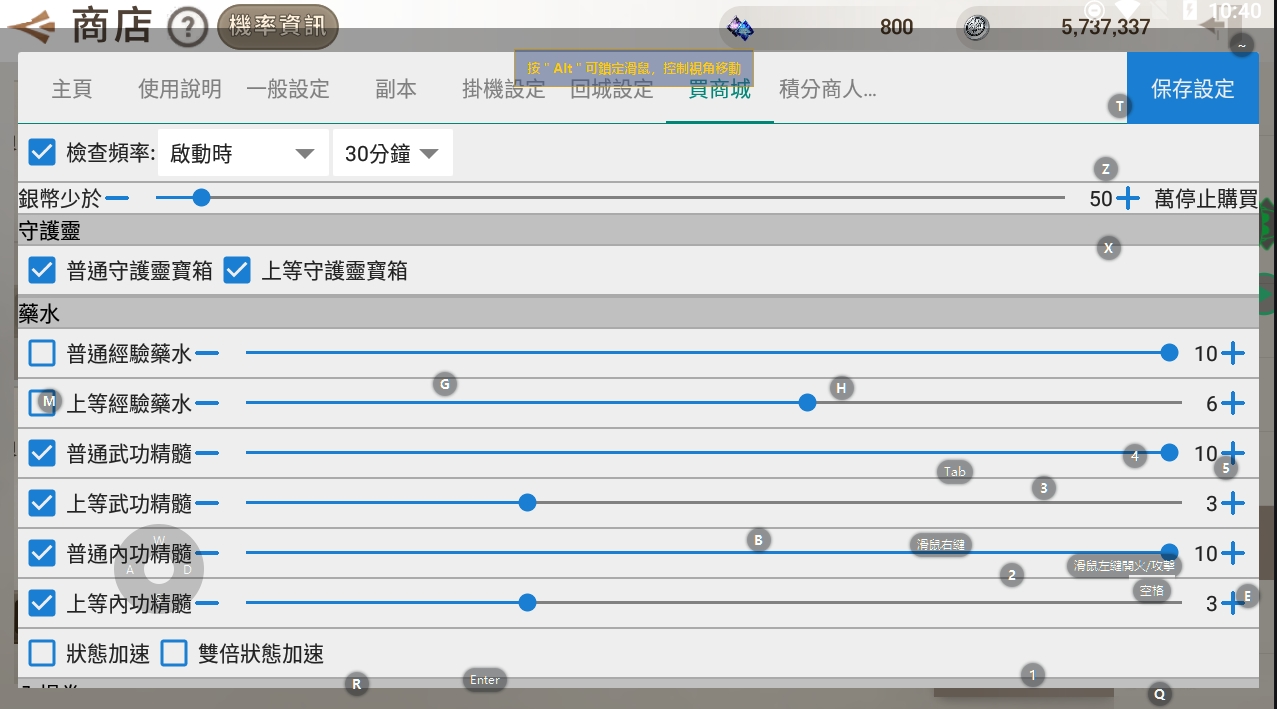
Task: Check the 狀態加速 checkbox
Action: coord(41,653)
